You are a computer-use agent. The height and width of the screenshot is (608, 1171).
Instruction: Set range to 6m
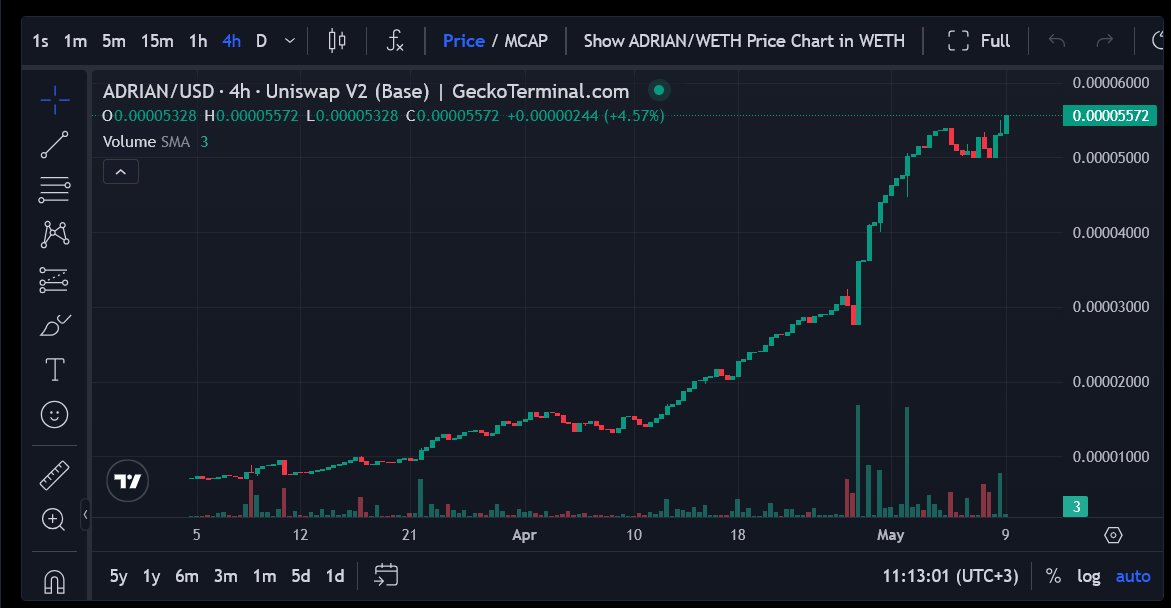(x=187, y=576)
